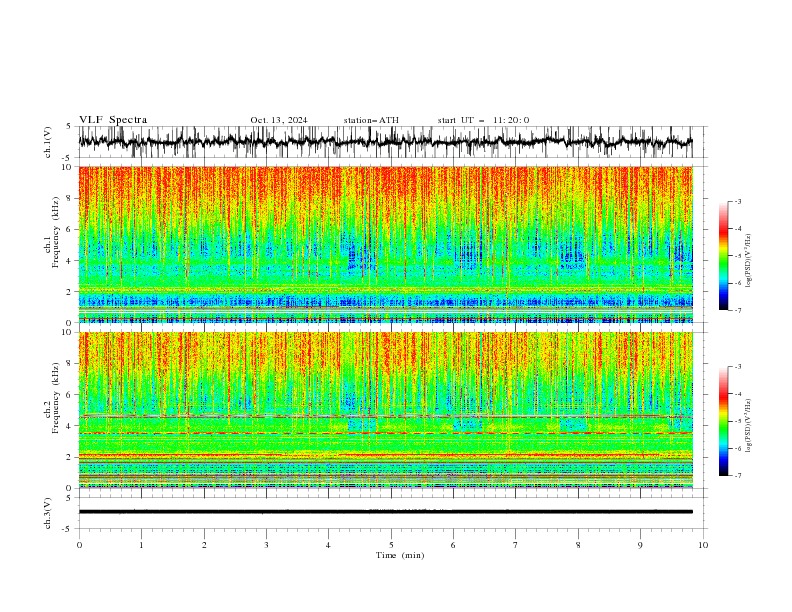This screenshot has height=612, width=792.
Task: Click the ch.1 voltage waveform trace
Action: (x=385, y=142)
